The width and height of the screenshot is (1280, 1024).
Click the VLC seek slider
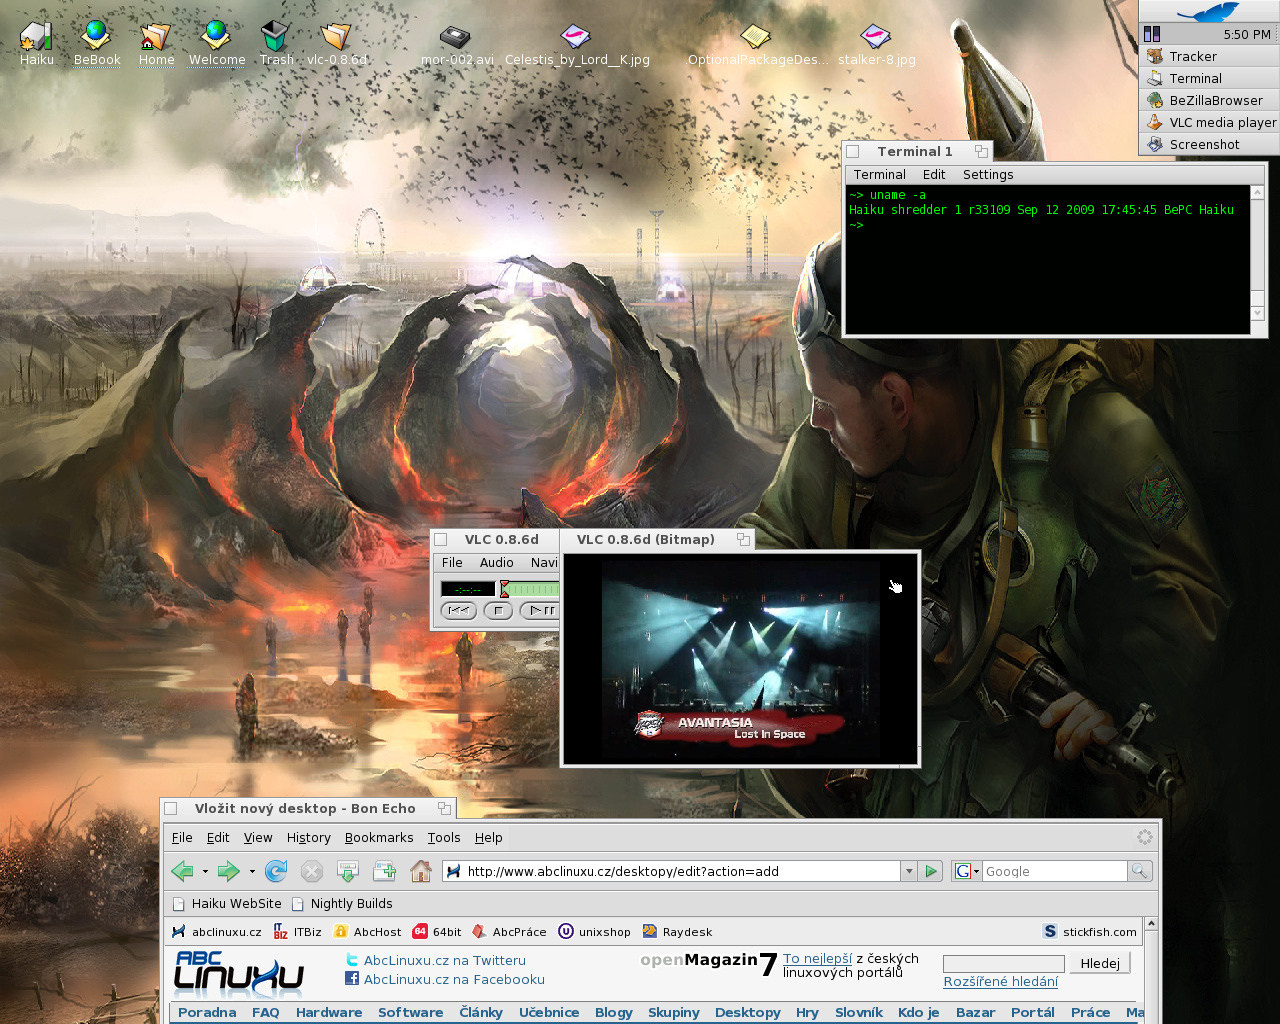(x=530, y=588)
